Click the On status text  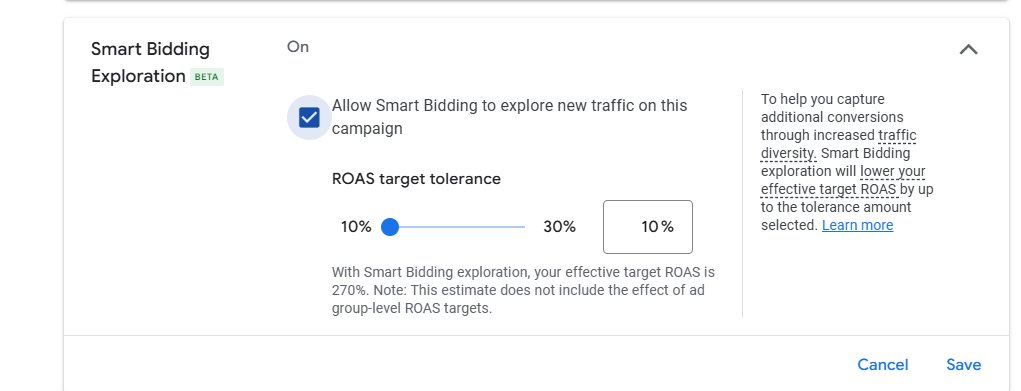click(x=298, y=47)
